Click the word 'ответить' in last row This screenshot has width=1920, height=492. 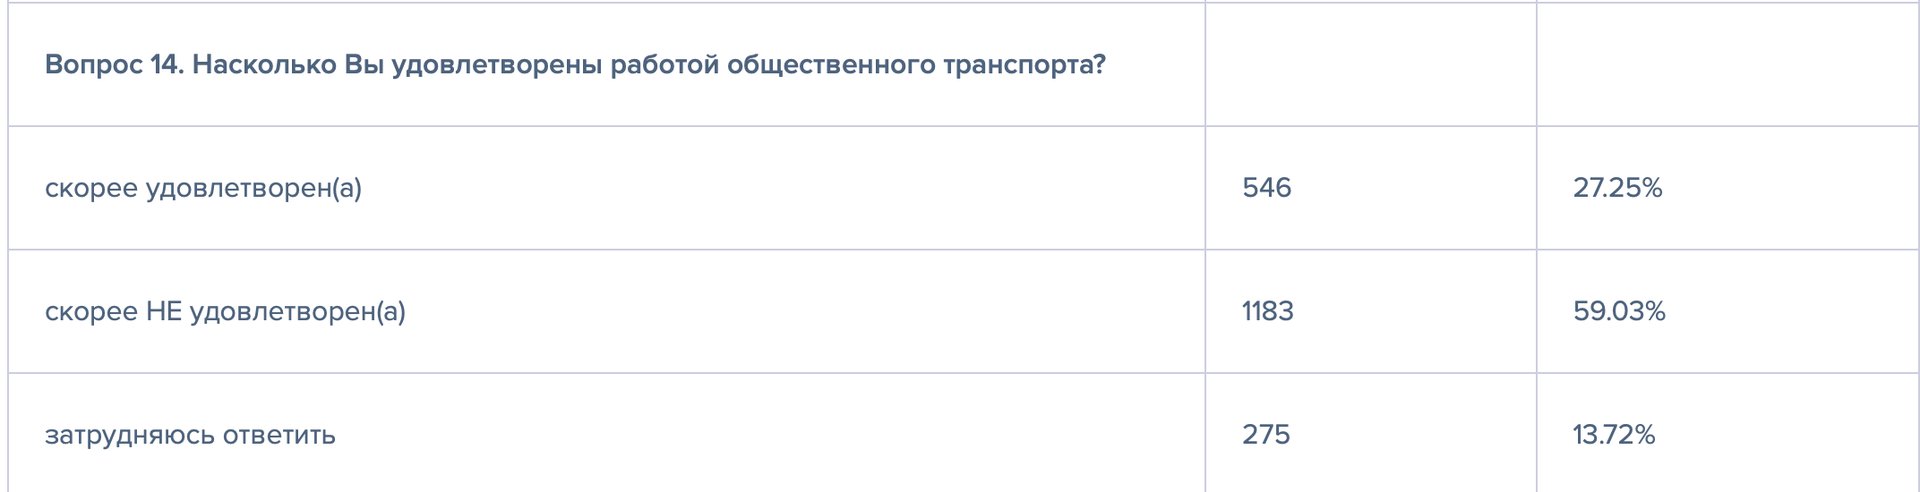pos(279,436)
